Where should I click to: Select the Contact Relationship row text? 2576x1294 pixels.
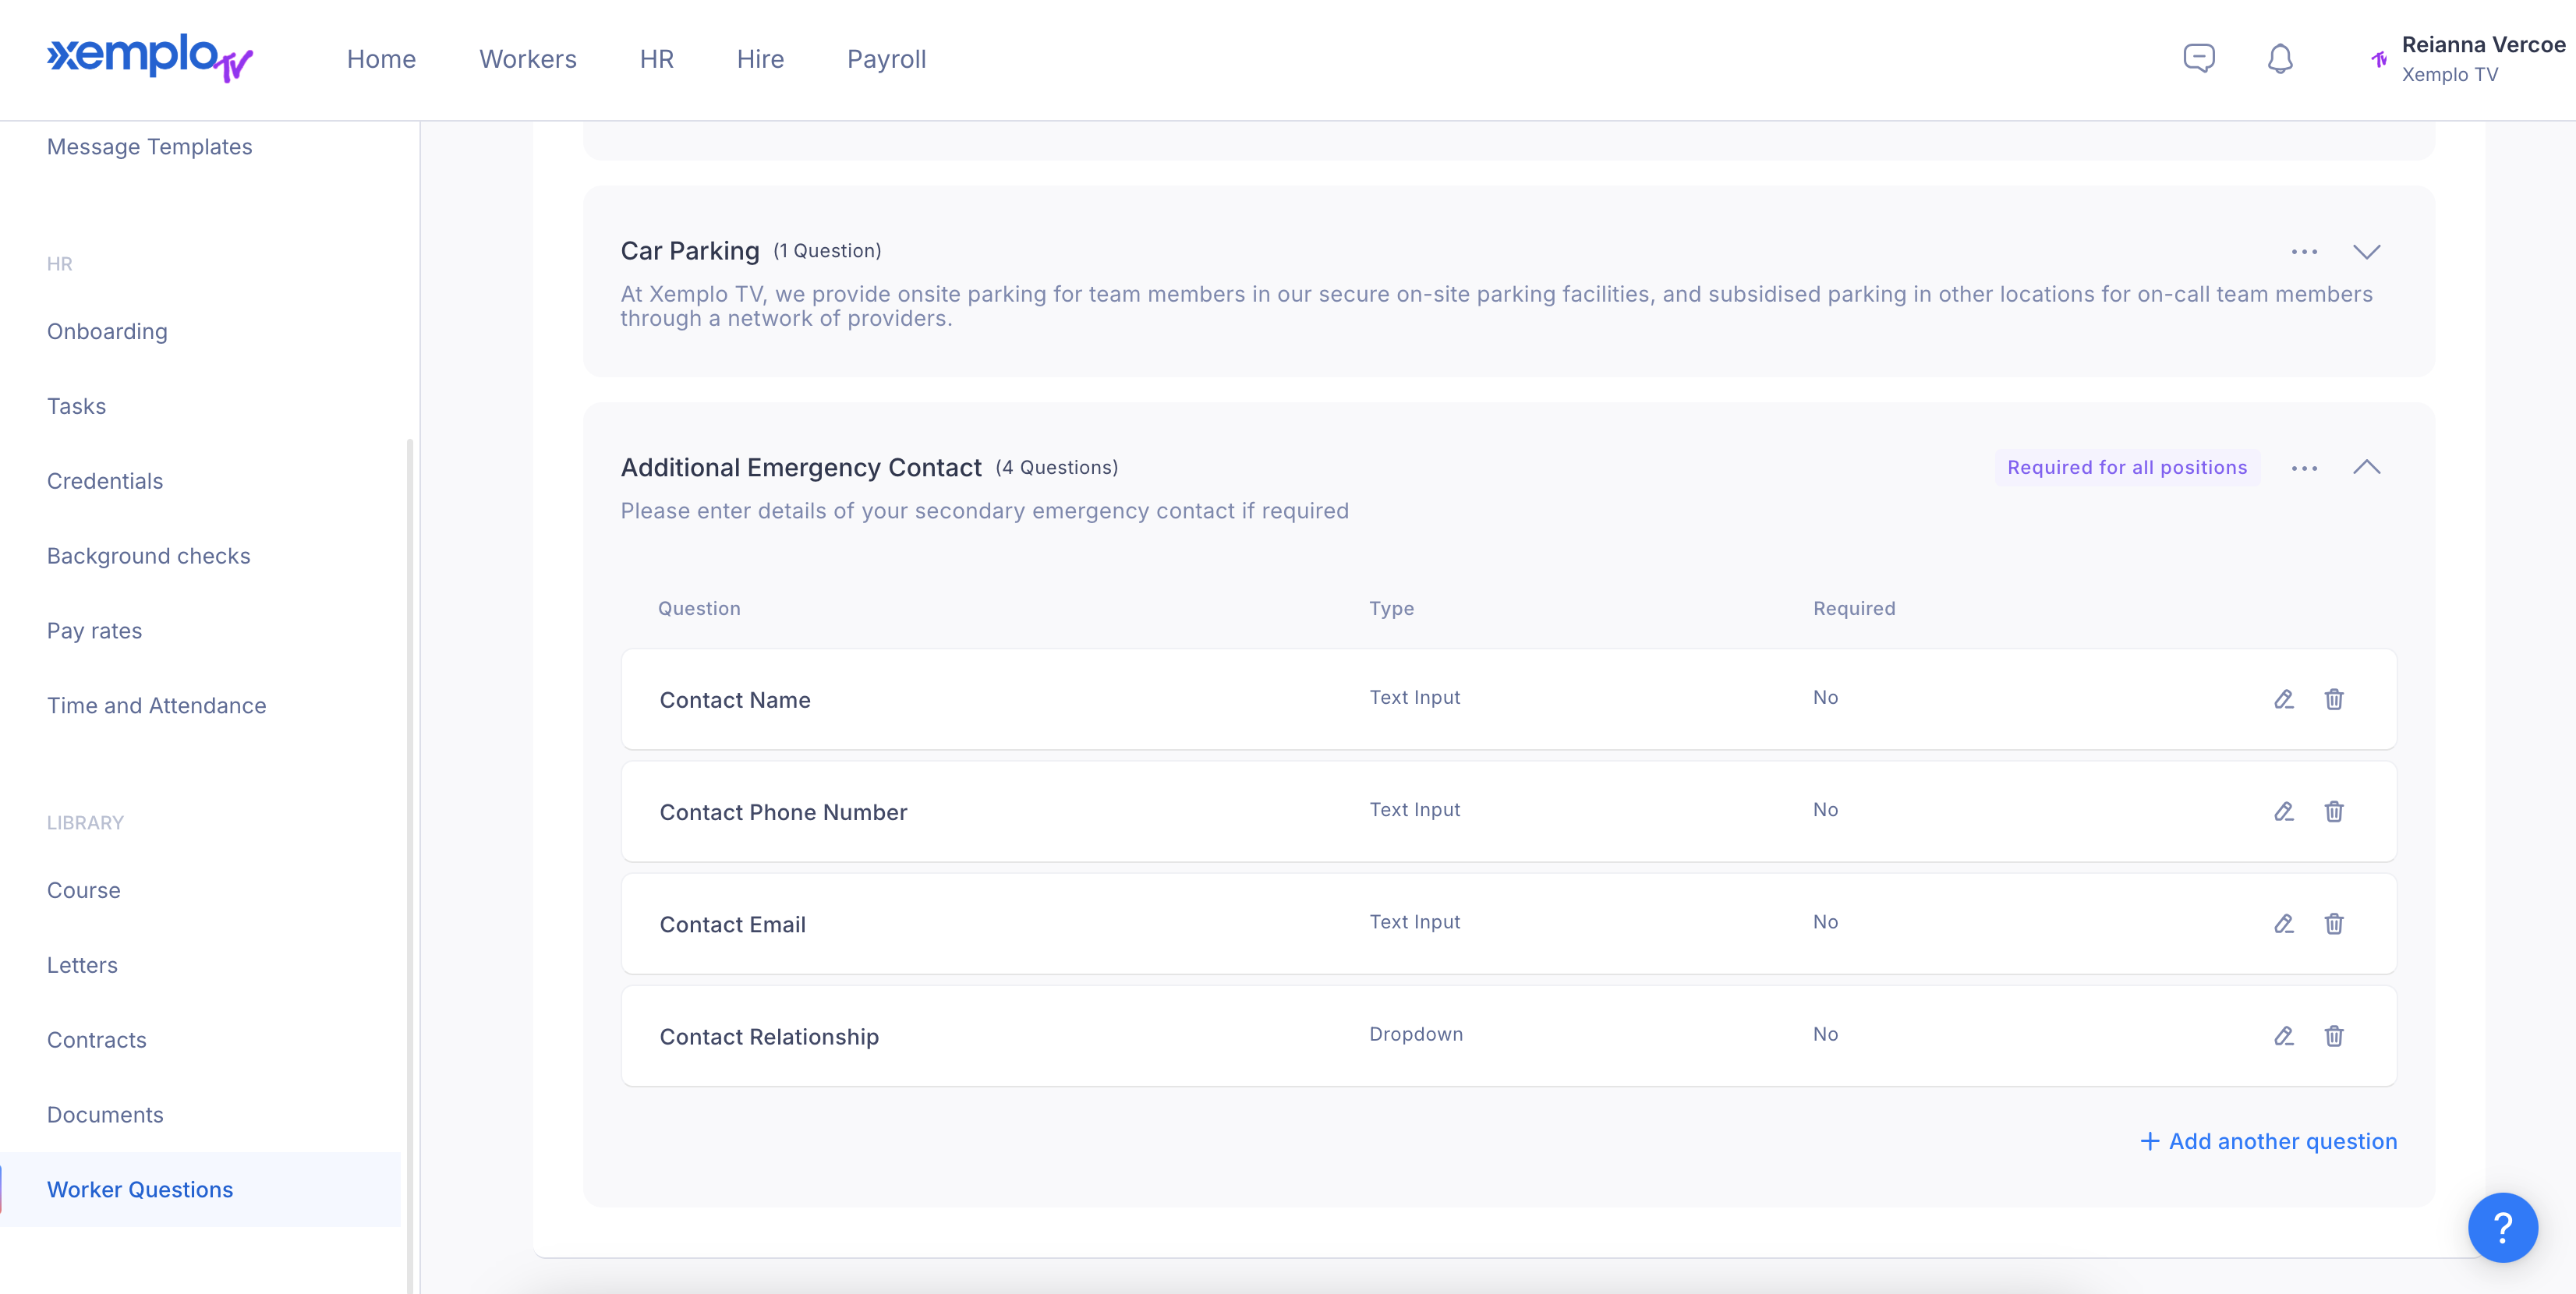coord(769,1037)
